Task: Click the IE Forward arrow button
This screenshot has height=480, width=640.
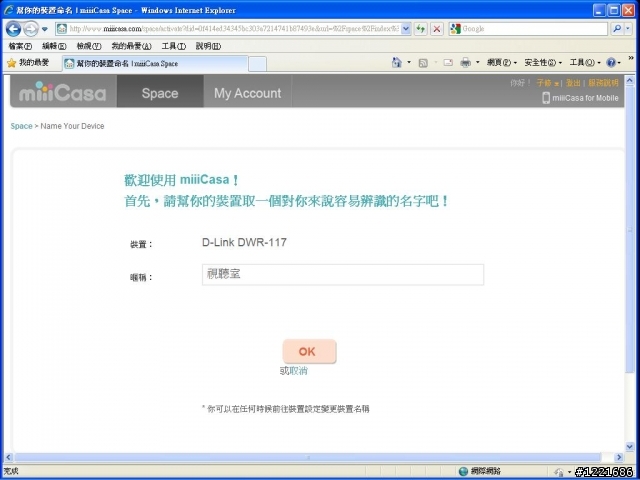Action: click(x=31, y=29)
